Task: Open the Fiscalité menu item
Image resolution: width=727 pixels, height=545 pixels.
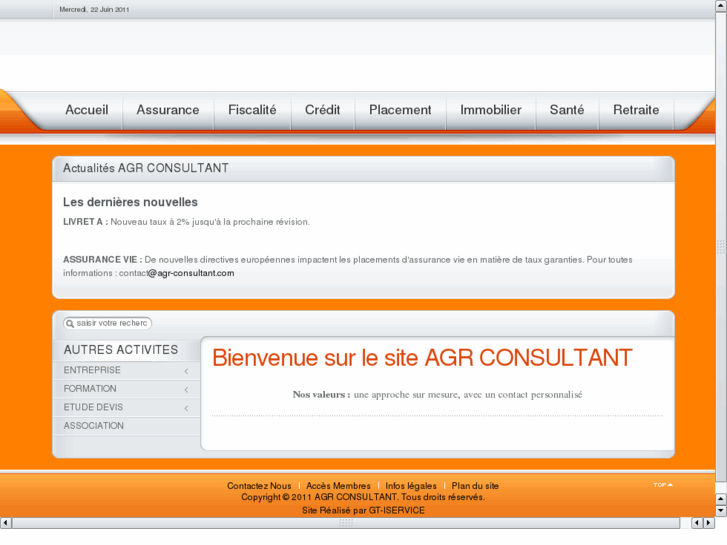Action: click(252, 110)
